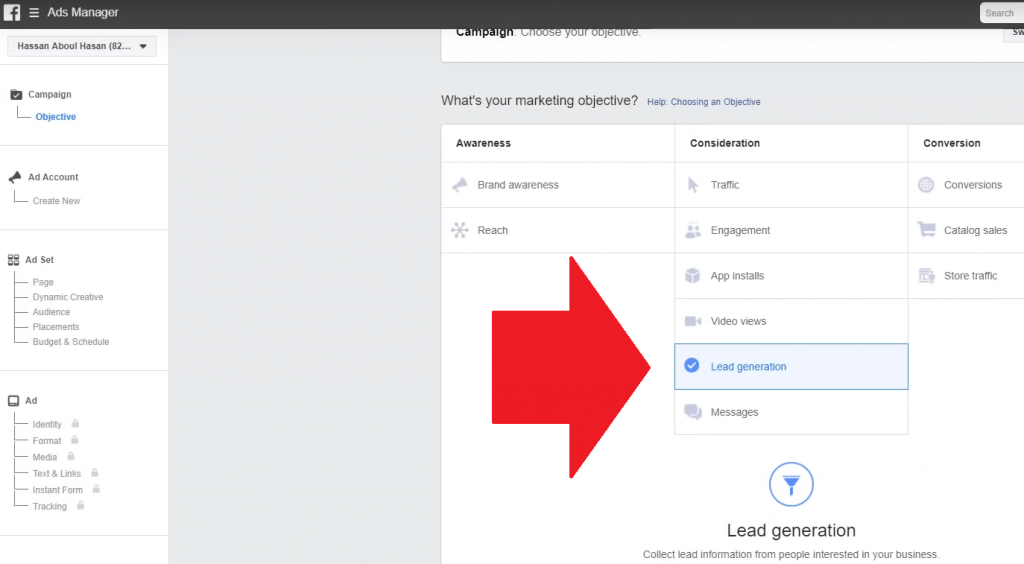Click the Facebook logo icon
The image size is (1024, 564).
(x=12, y=13)
